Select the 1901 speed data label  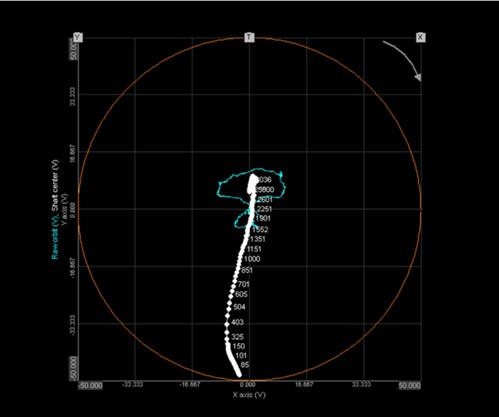pyautogui.click(x=263, y=218)
